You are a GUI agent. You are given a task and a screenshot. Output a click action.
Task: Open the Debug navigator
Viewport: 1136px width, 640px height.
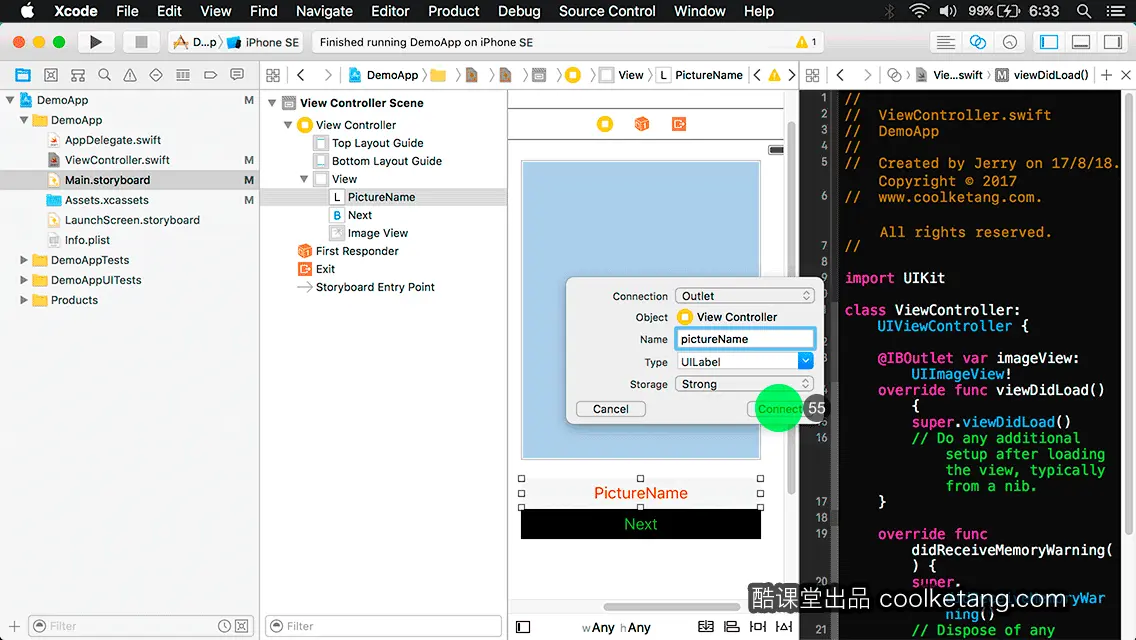(183, 75)
